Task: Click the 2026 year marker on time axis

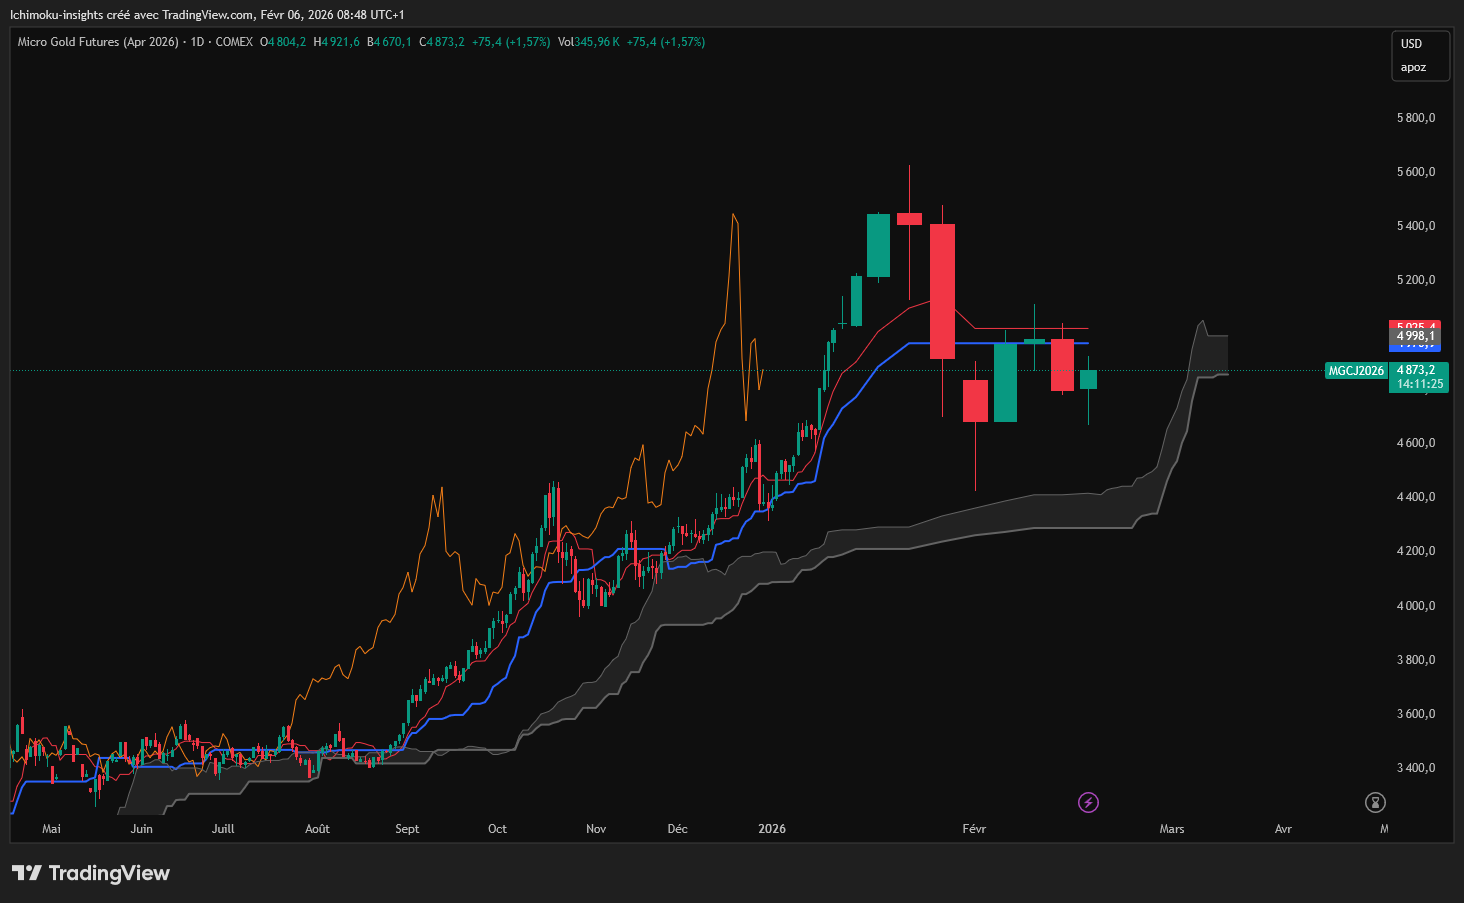Action: tap(772, 829)
